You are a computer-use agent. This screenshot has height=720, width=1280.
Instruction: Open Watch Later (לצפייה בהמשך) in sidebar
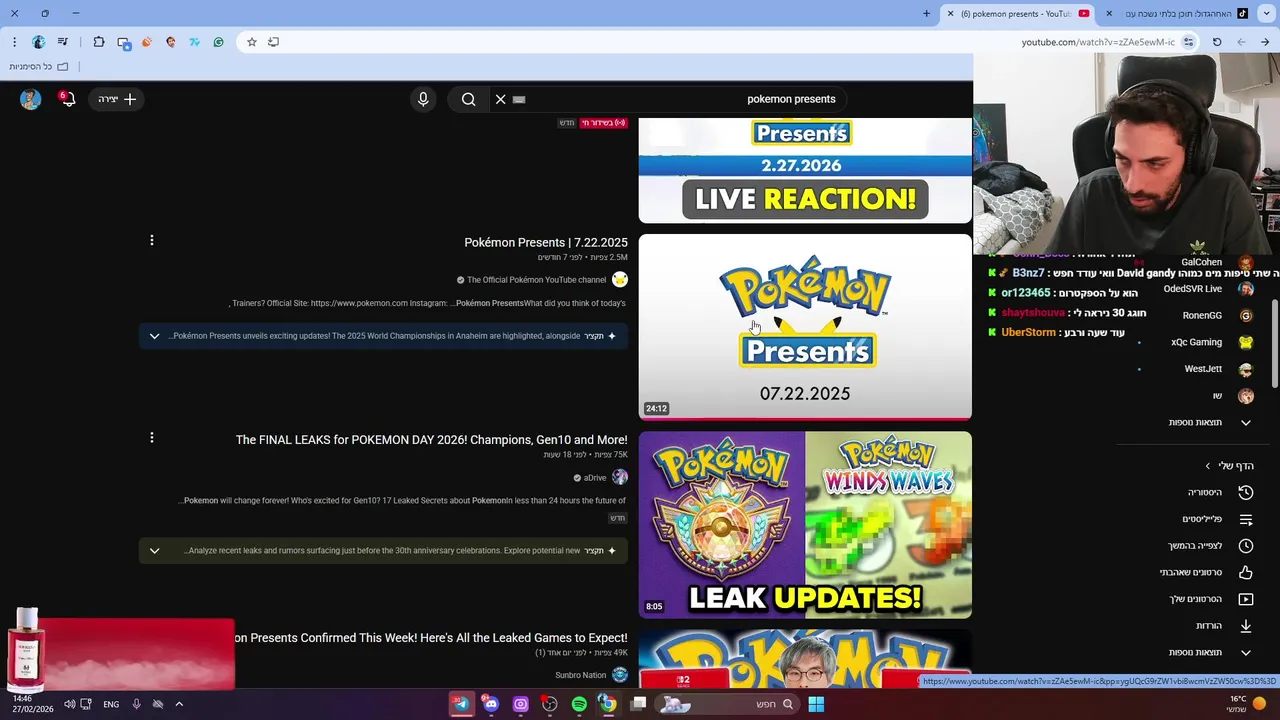click(1210, 546)
